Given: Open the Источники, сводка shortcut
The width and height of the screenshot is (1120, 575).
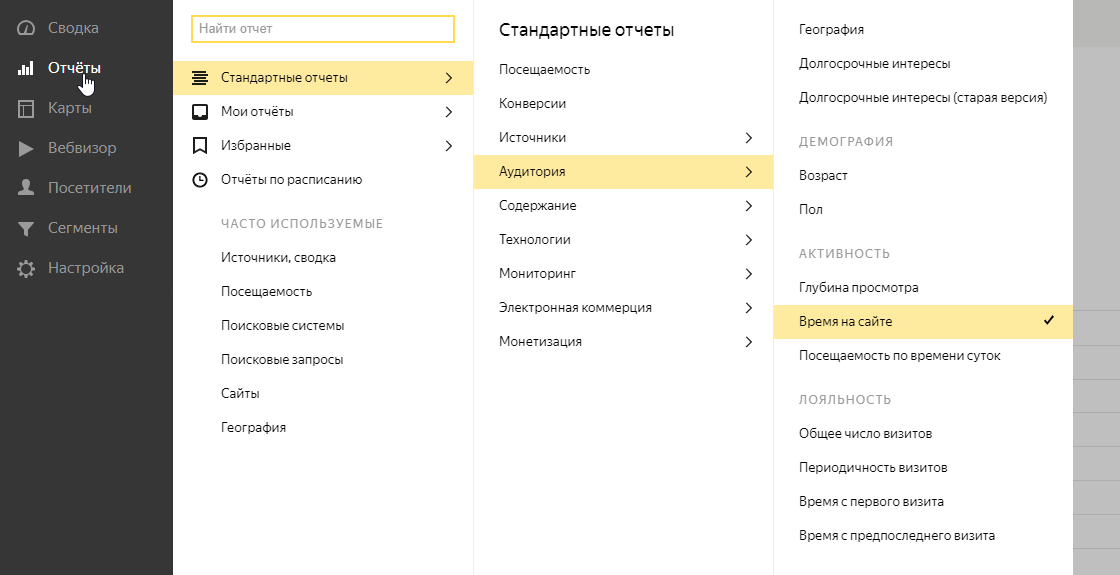Looking at the screenshot, I should tap(279, 258).
